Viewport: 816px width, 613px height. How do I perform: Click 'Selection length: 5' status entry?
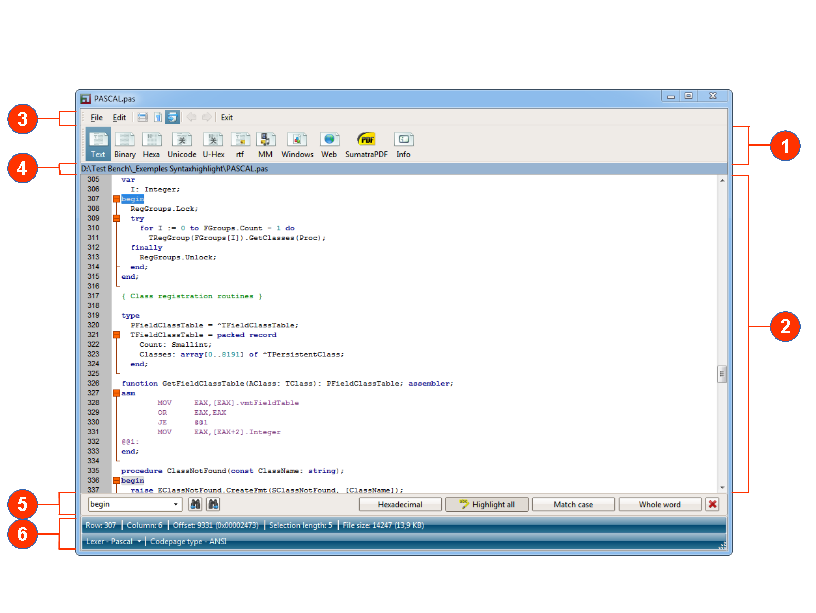(301, 525)
